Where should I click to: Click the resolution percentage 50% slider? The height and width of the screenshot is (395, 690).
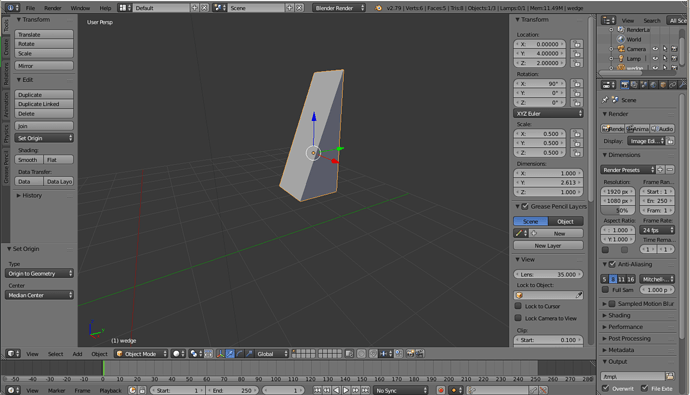click(x=618, y=210)
